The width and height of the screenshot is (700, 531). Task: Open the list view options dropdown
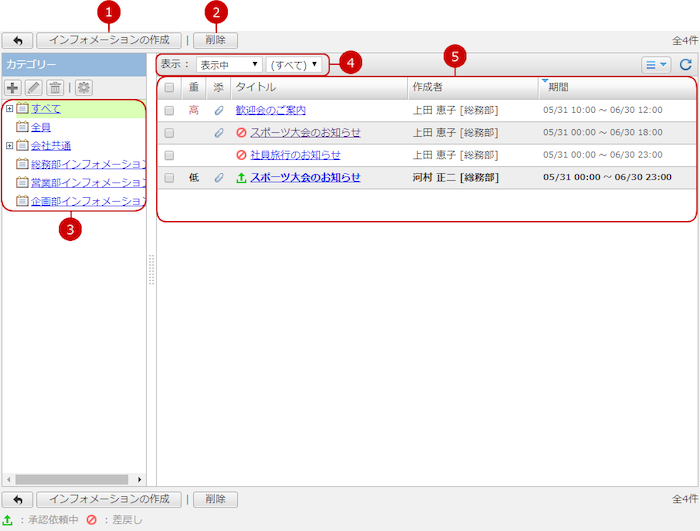coord(656,65)
